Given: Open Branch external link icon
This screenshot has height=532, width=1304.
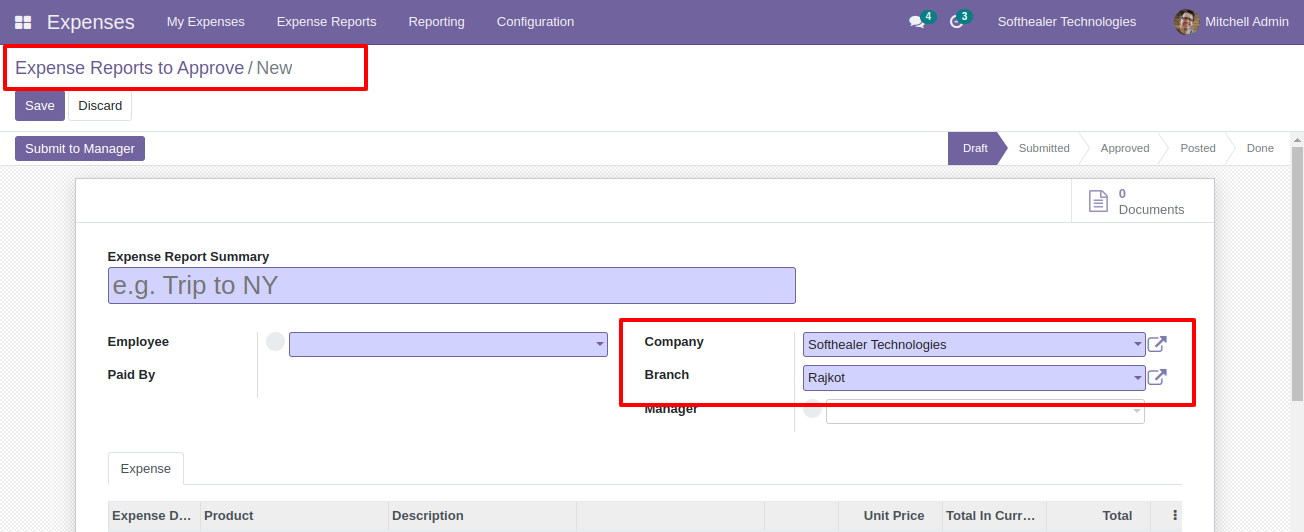Looking at the screenshot, I should click(1157, 377).
